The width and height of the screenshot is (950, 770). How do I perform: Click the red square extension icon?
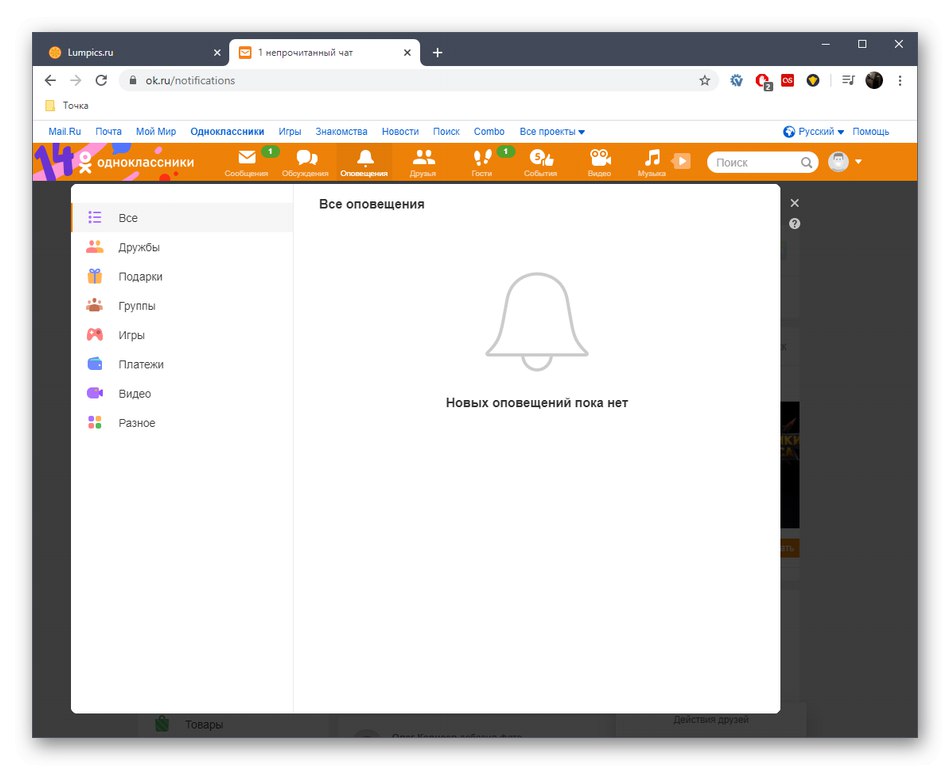pos(788,80)
